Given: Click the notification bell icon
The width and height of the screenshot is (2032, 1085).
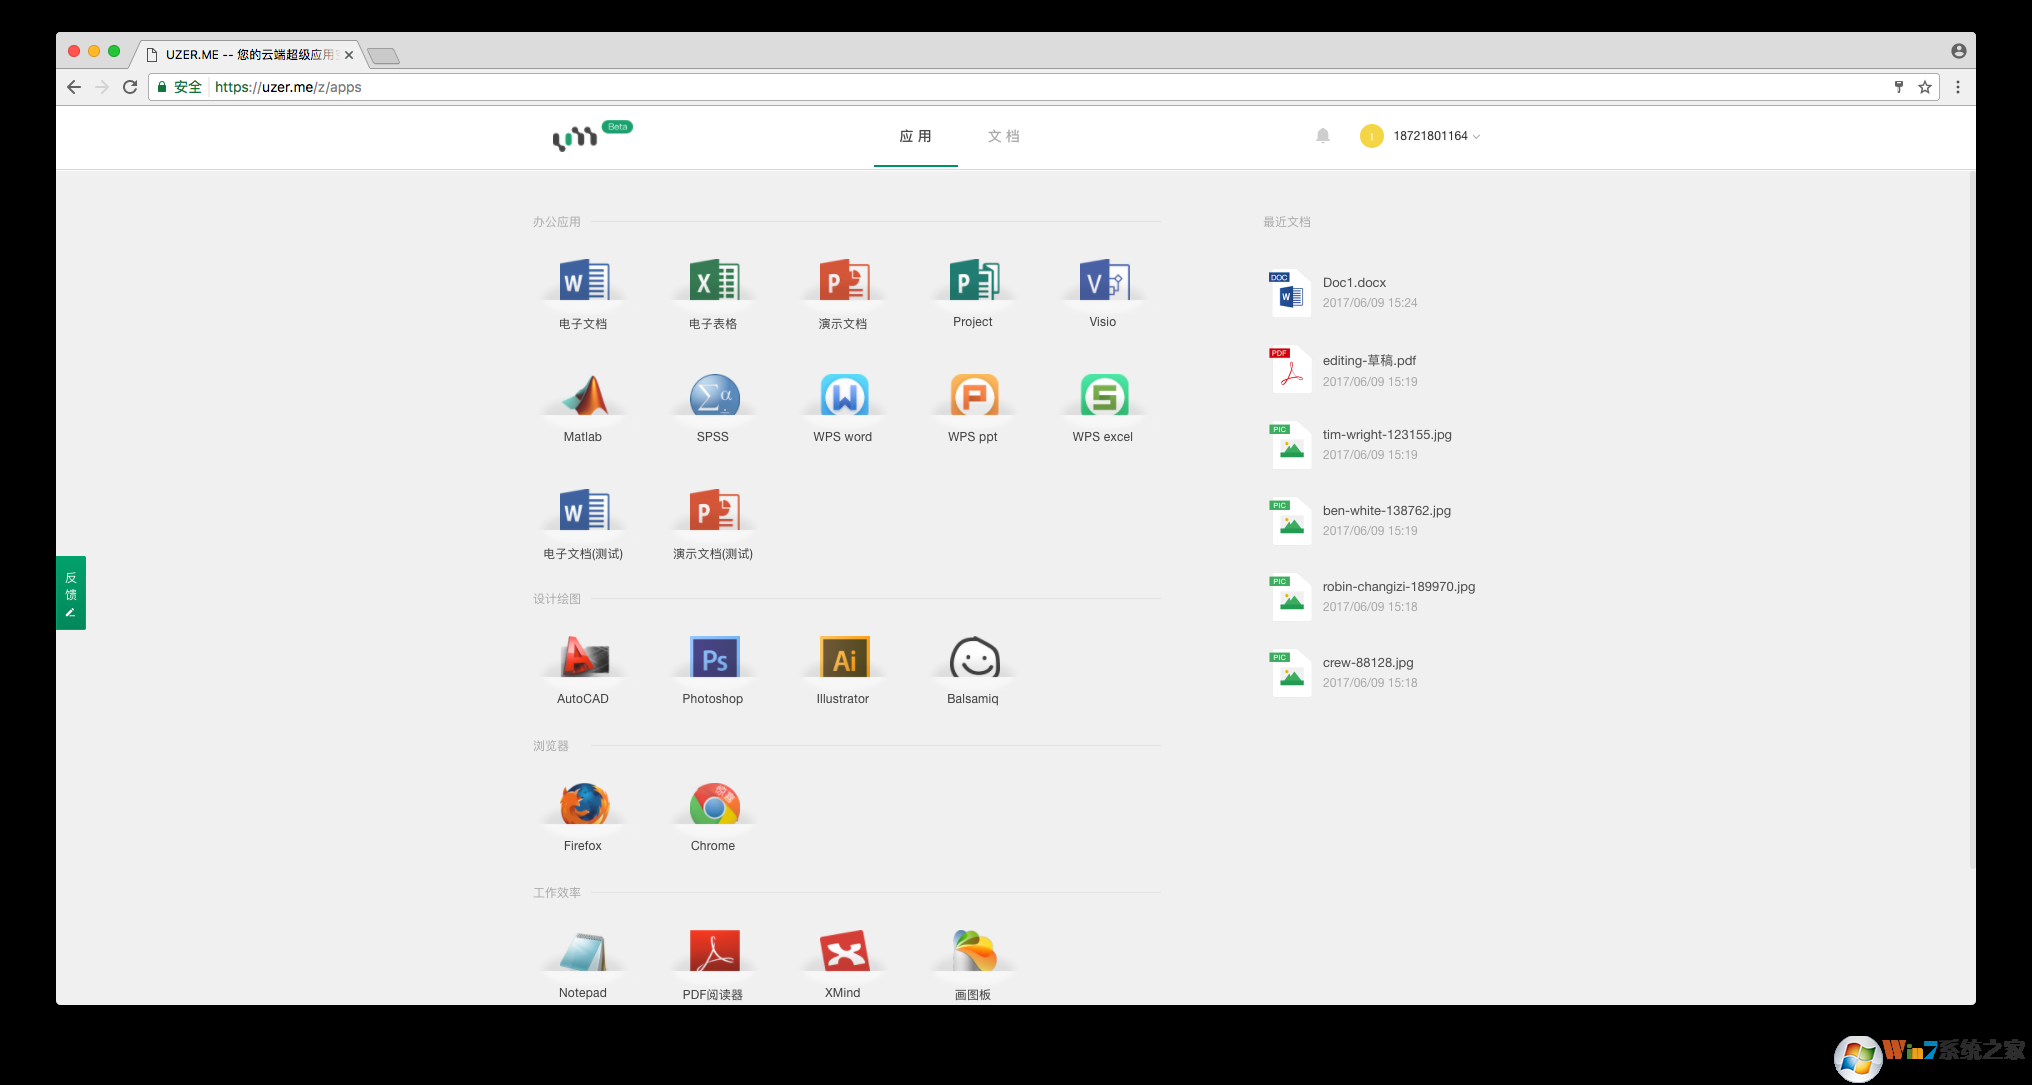Looking at the screenshot, I should 1322,136.
